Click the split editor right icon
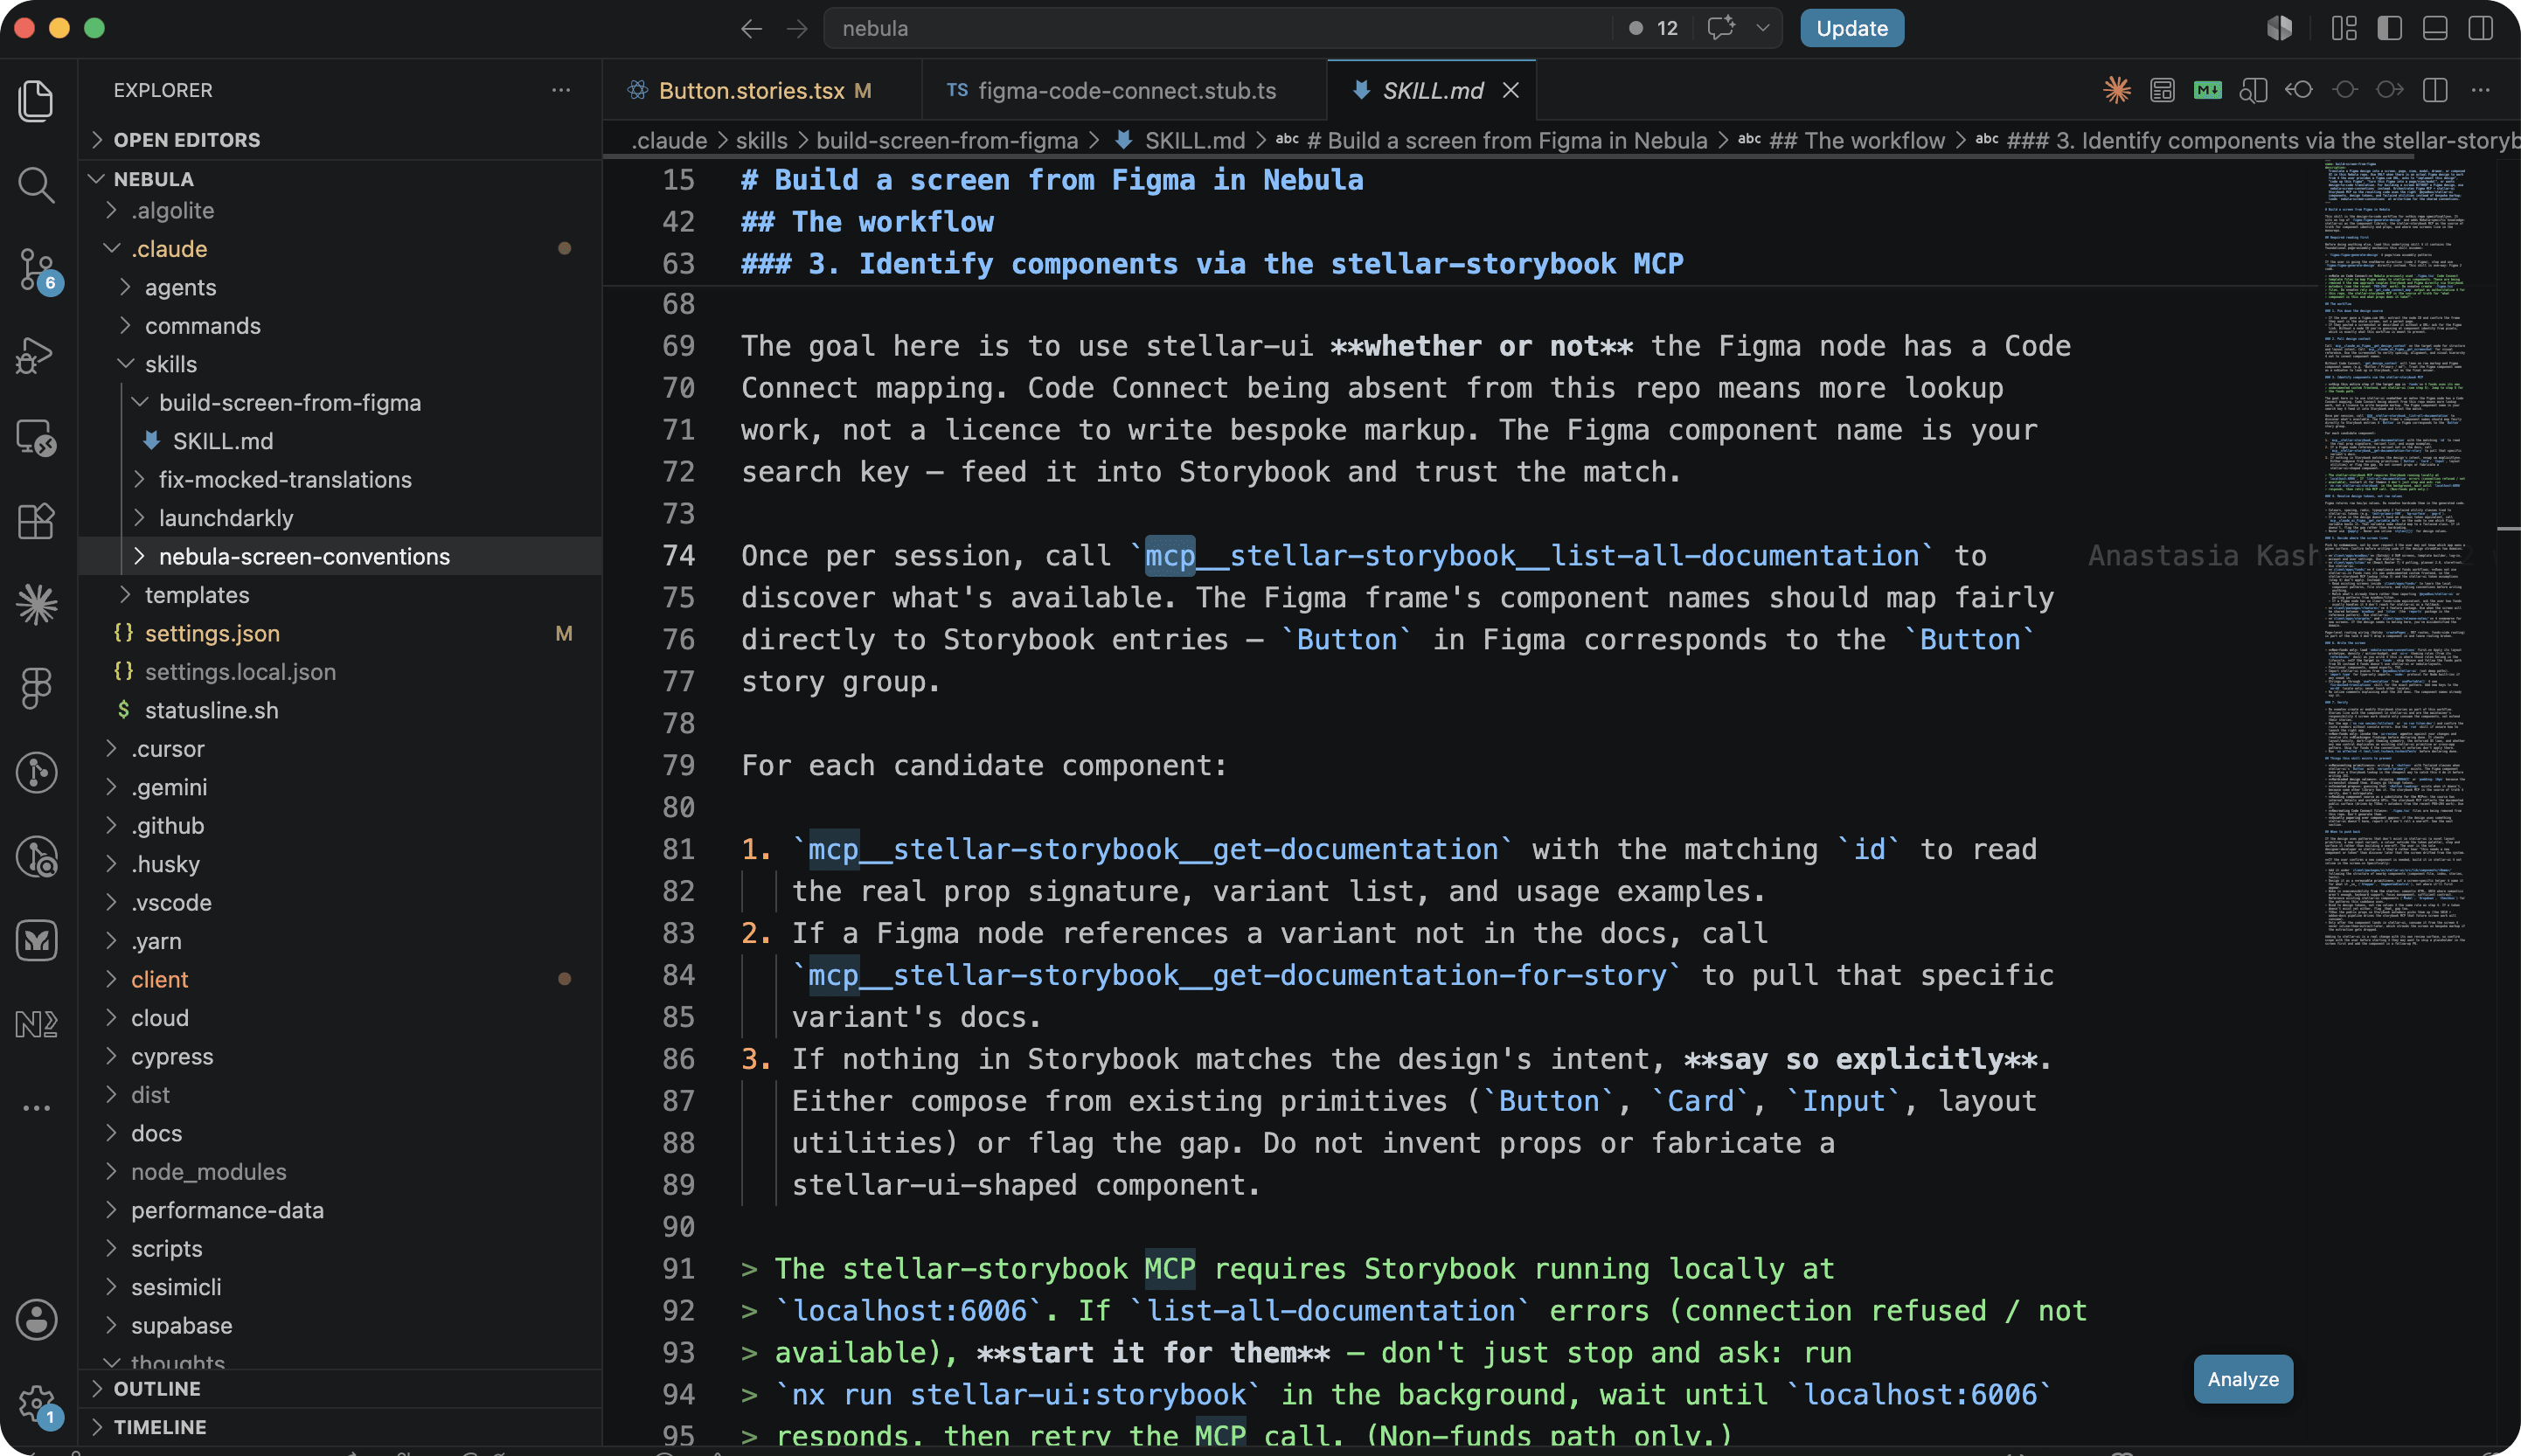The image size is (2521, 1456). click(x=2435, y=90)
